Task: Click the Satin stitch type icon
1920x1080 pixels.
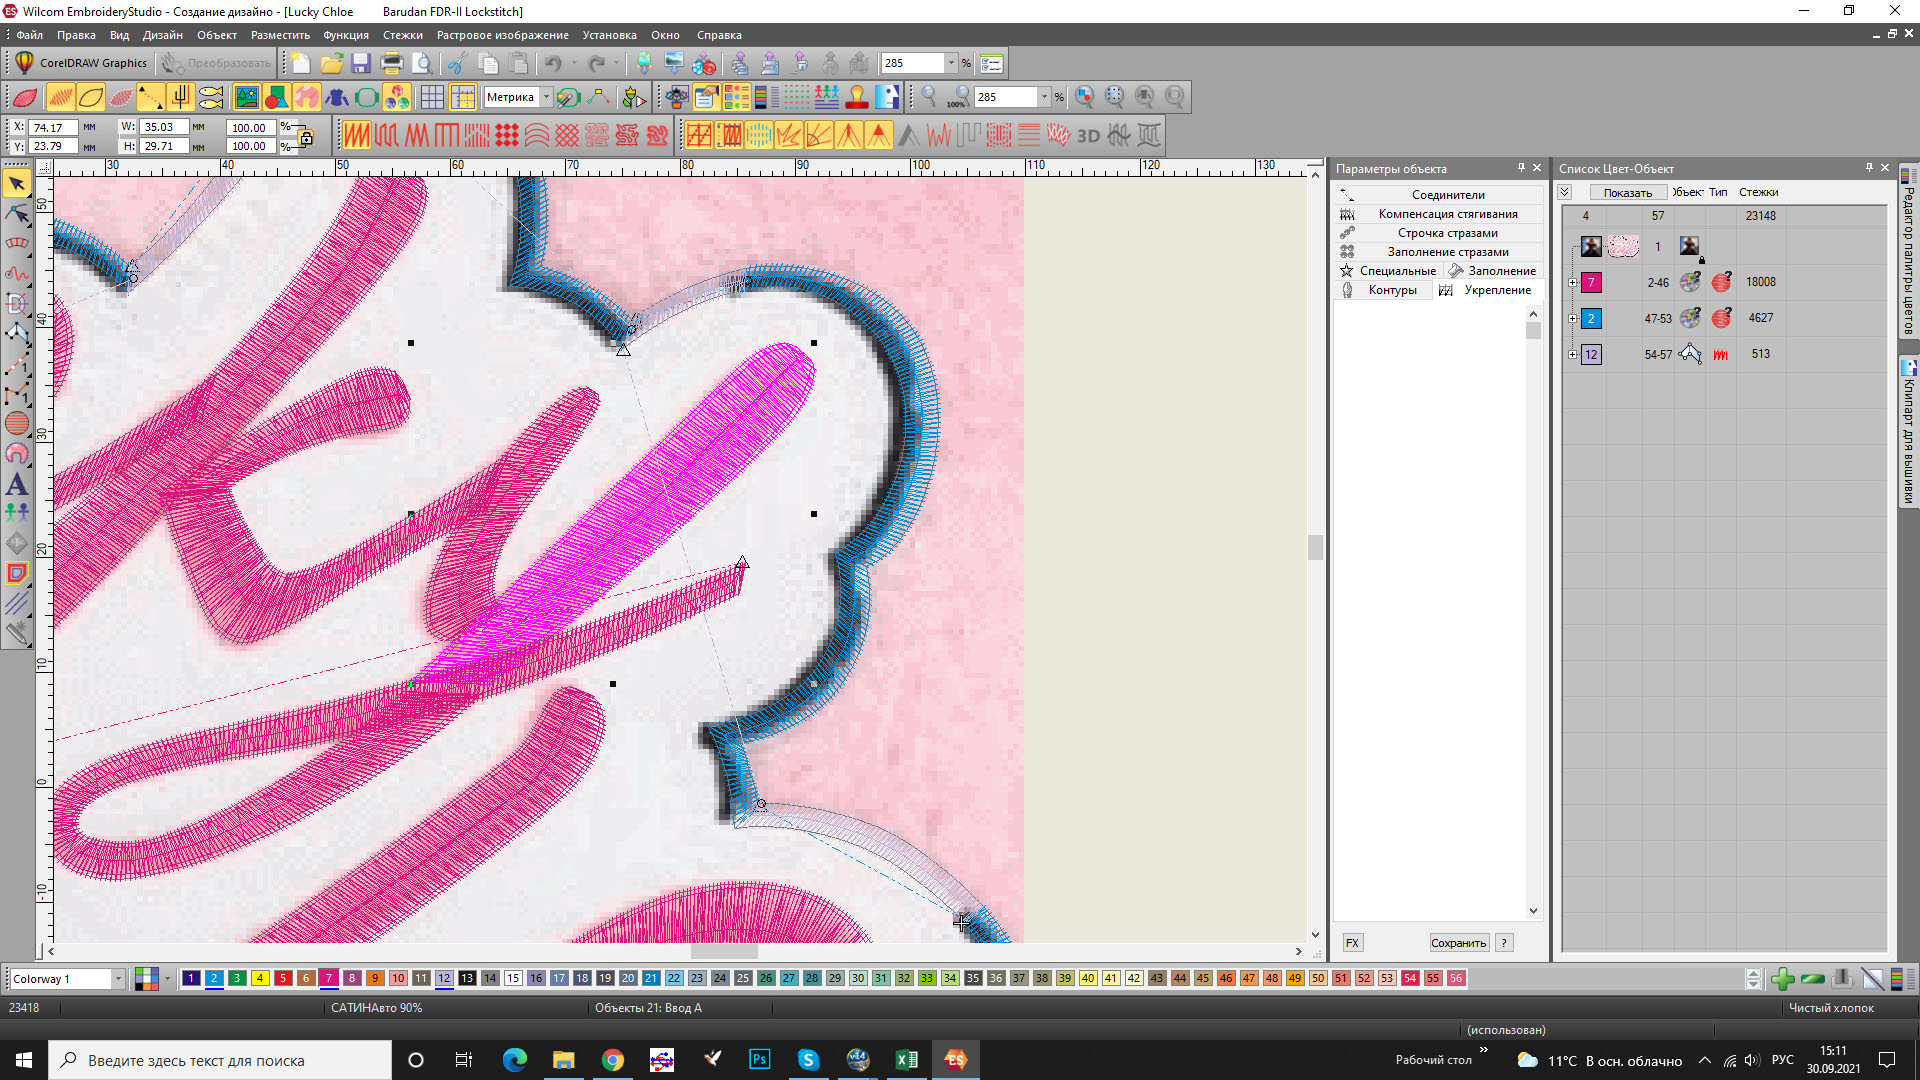Action: pos(357,135)
